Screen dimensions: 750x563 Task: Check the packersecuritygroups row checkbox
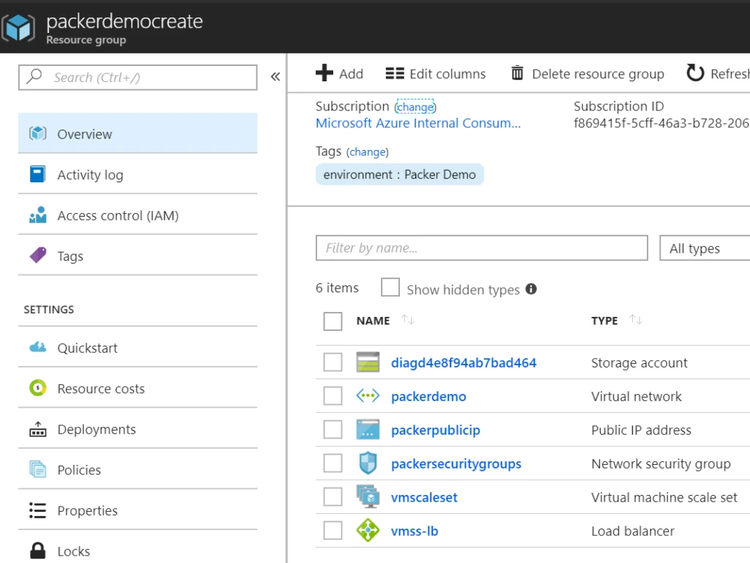[332, 463]
